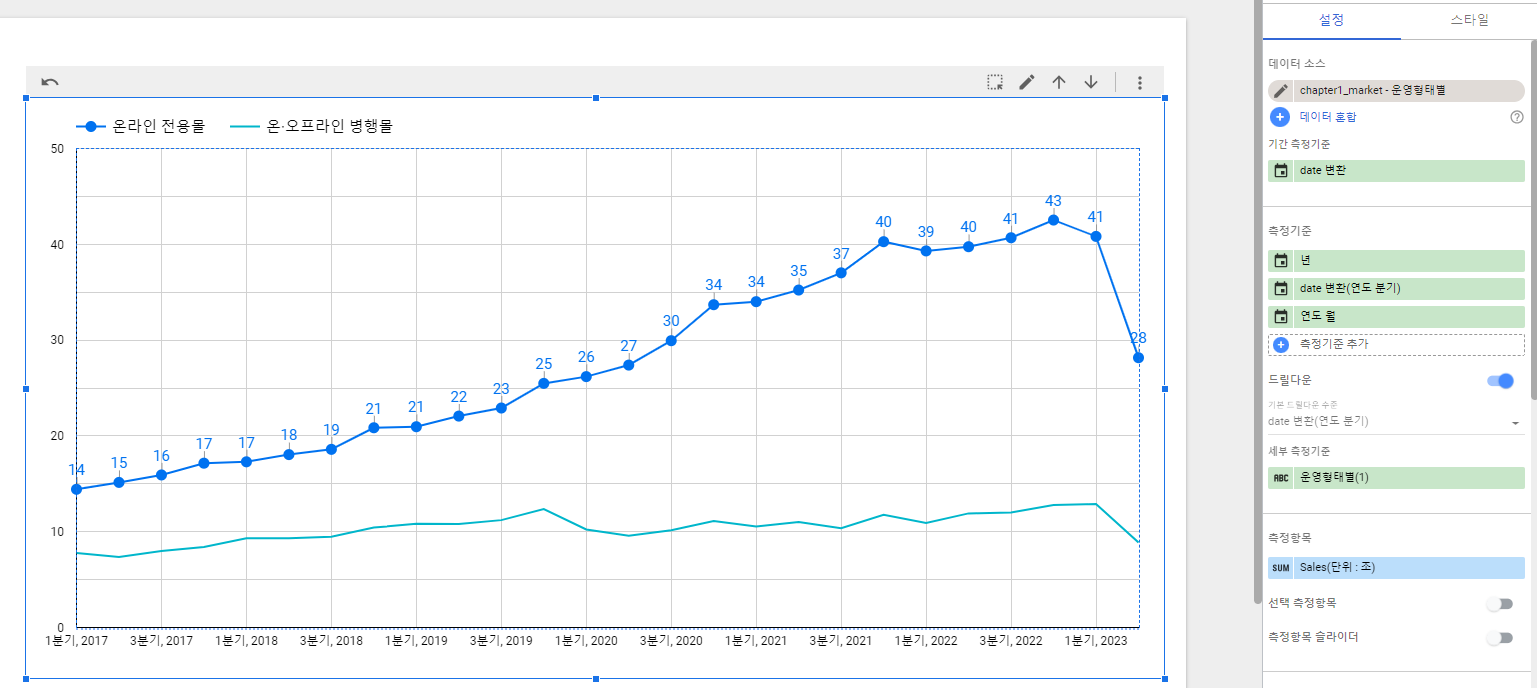Select chapter1_market - 운영형태별 data source
The height and width of the screenshot is (688, 1537).
1396,90
